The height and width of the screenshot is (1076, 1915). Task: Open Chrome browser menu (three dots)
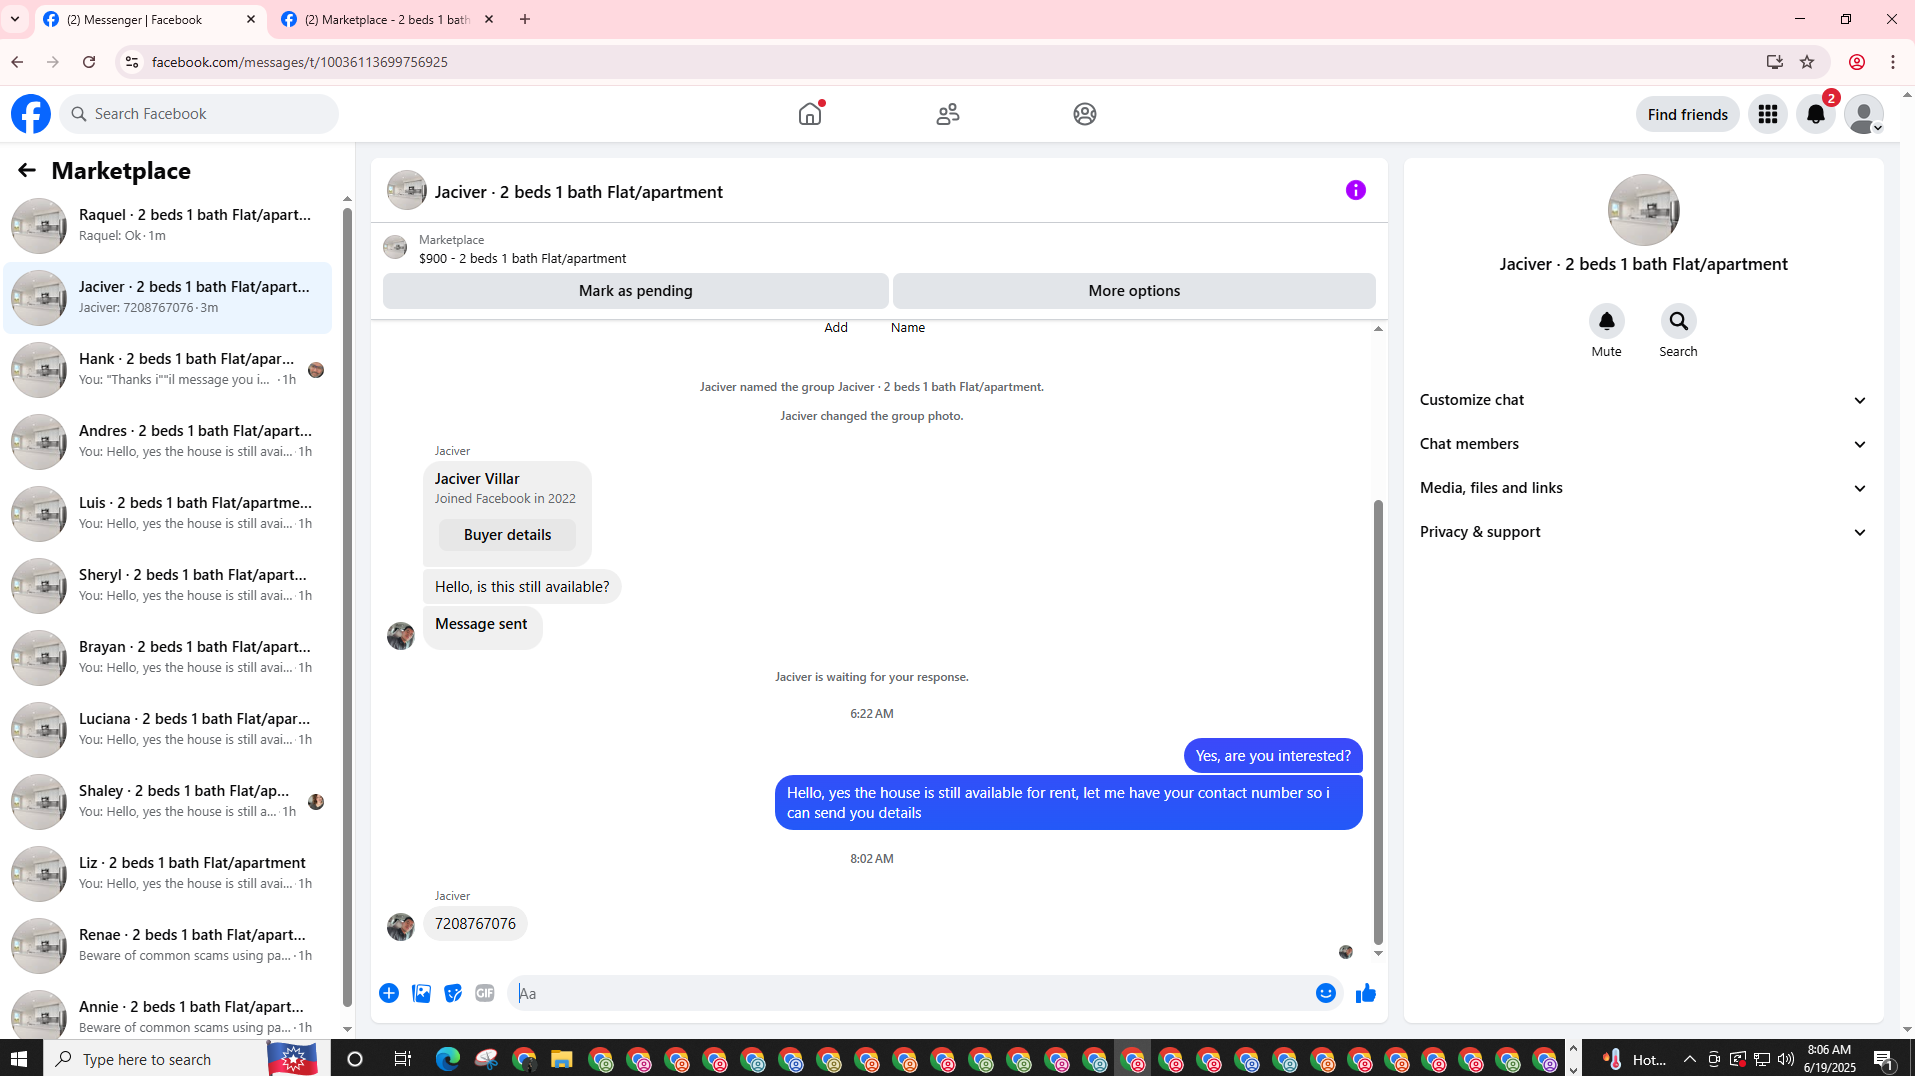pos(1893,62)
